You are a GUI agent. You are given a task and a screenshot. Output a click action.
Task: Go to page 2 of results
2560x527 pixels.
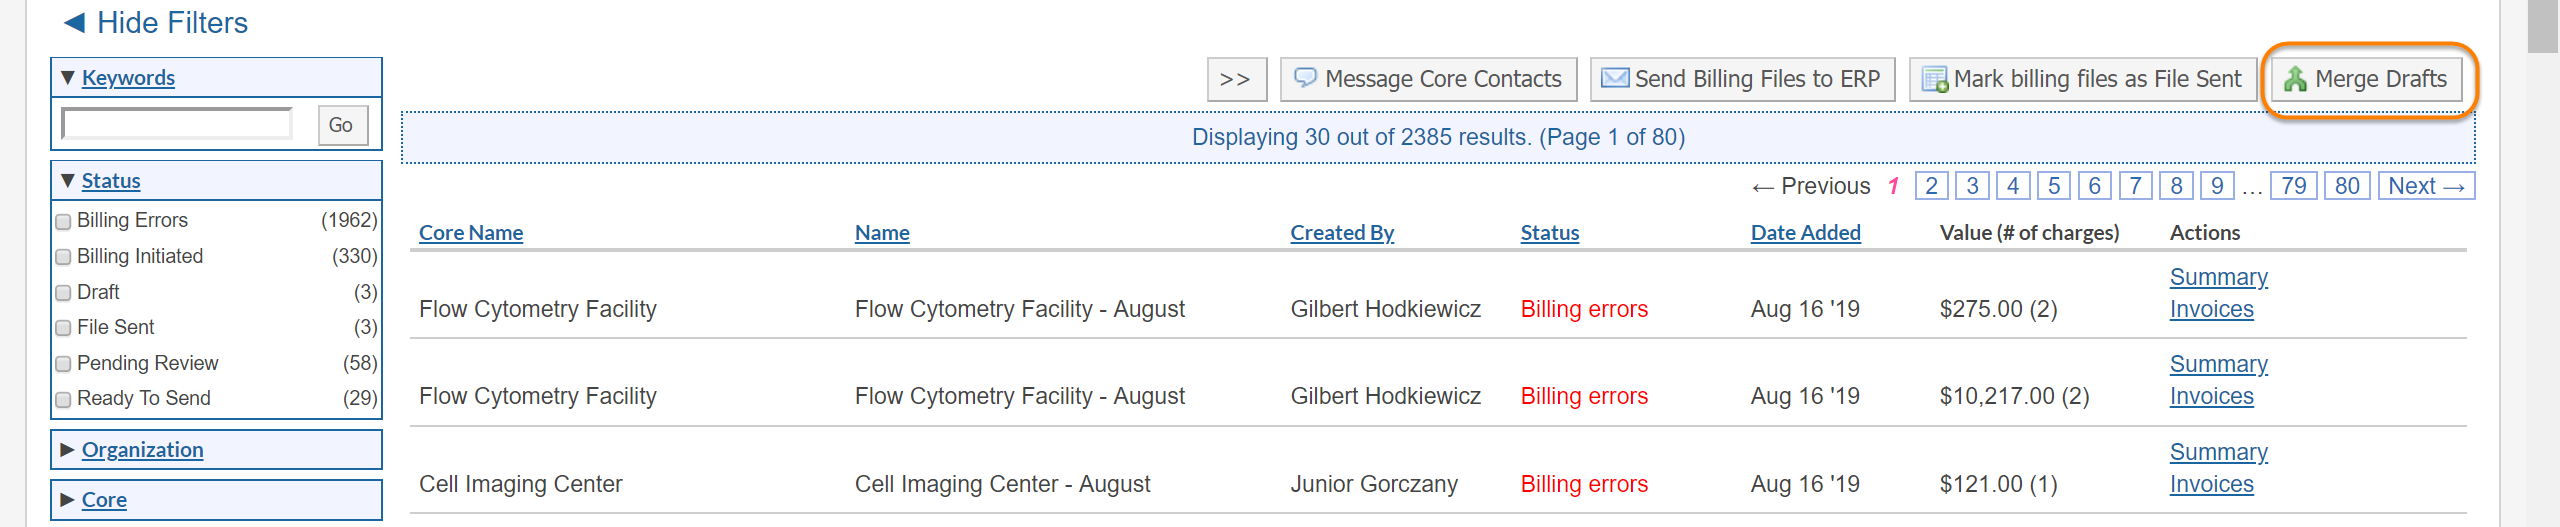[1931, 186]
